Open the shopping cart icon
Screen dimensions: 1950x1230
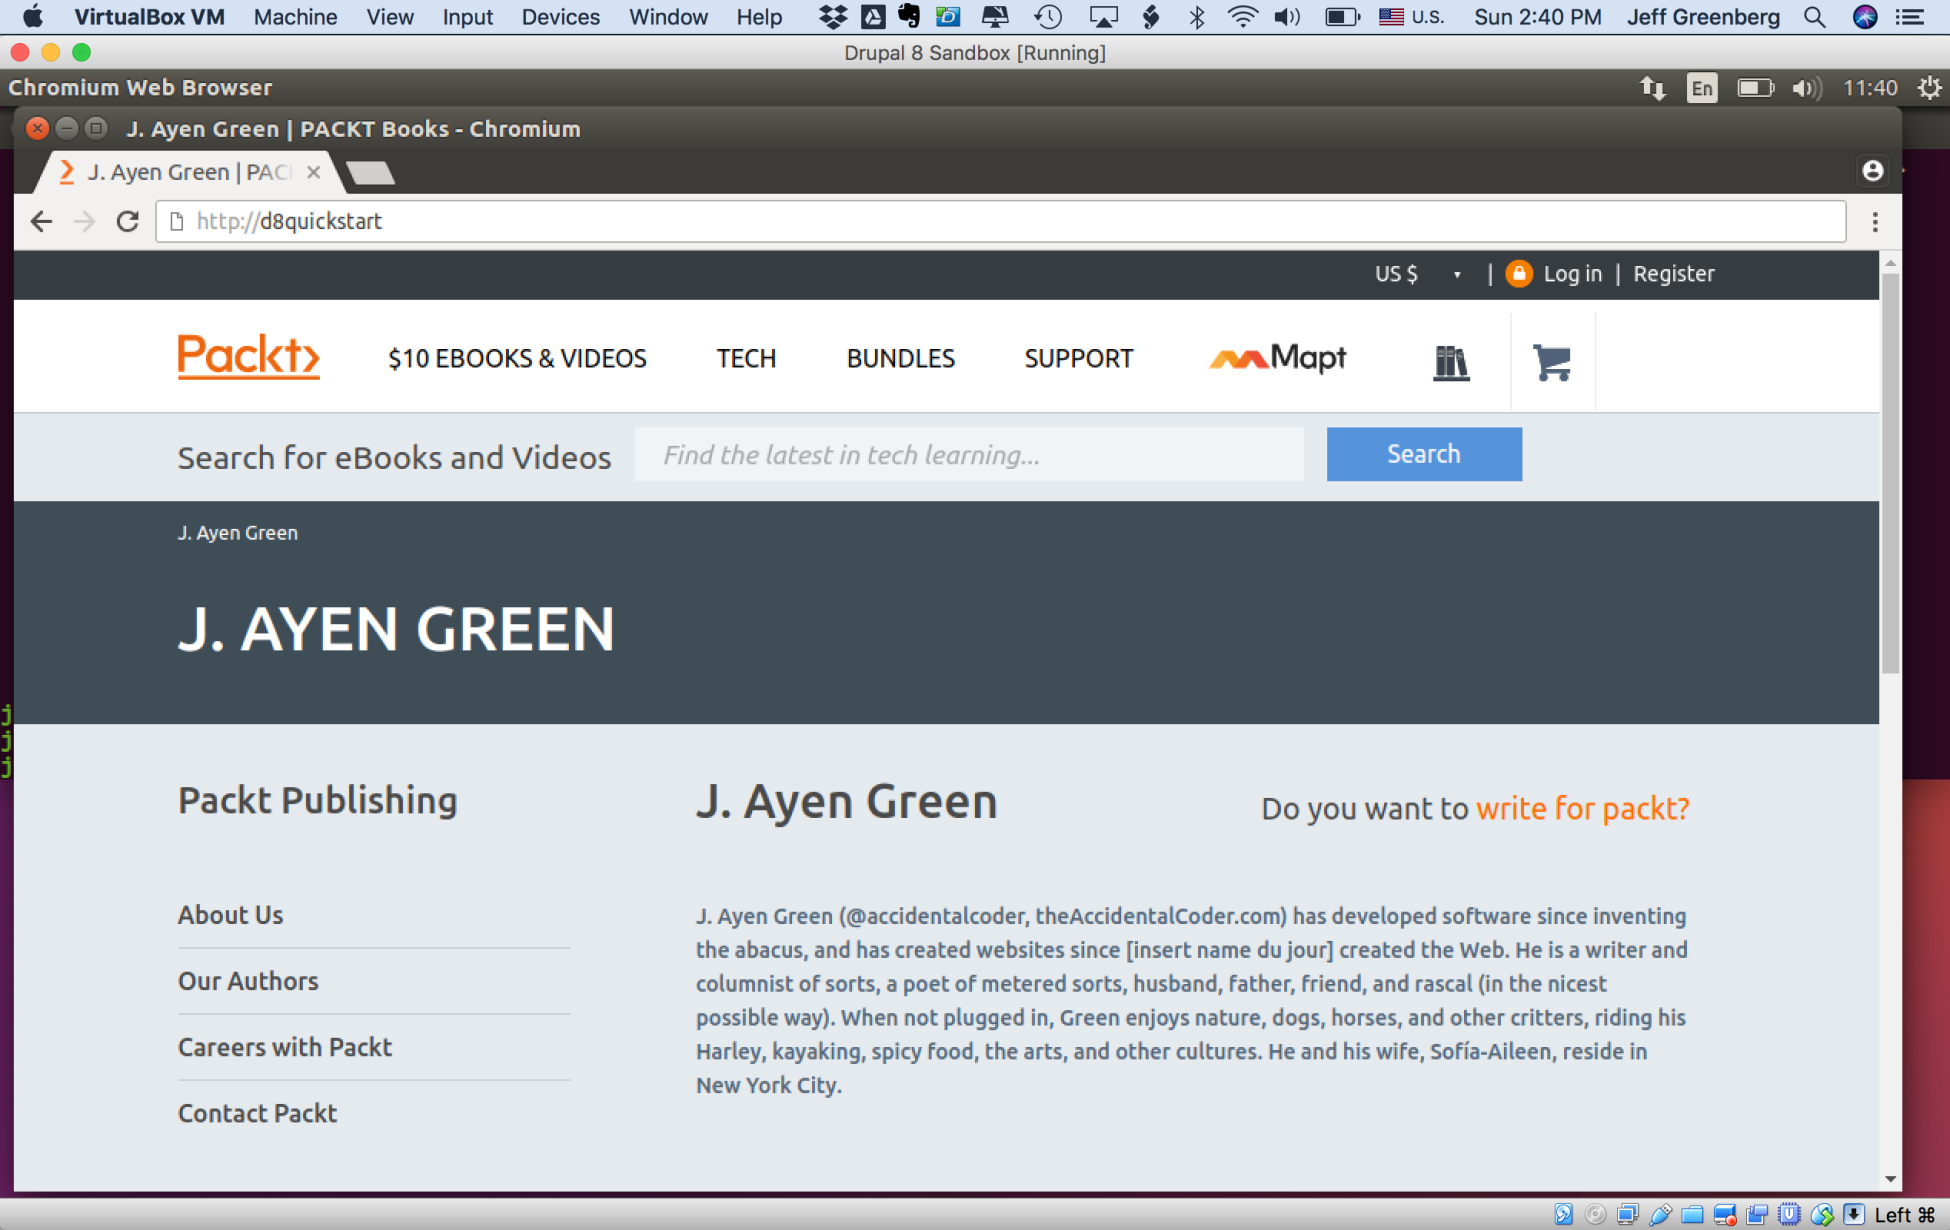point(1551,362)
